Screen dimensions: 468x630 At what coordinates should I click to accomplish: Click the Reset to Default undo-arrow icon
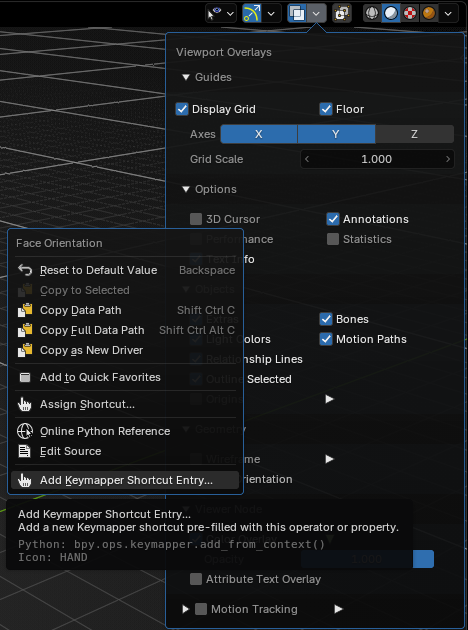click(x=25, y=270)
